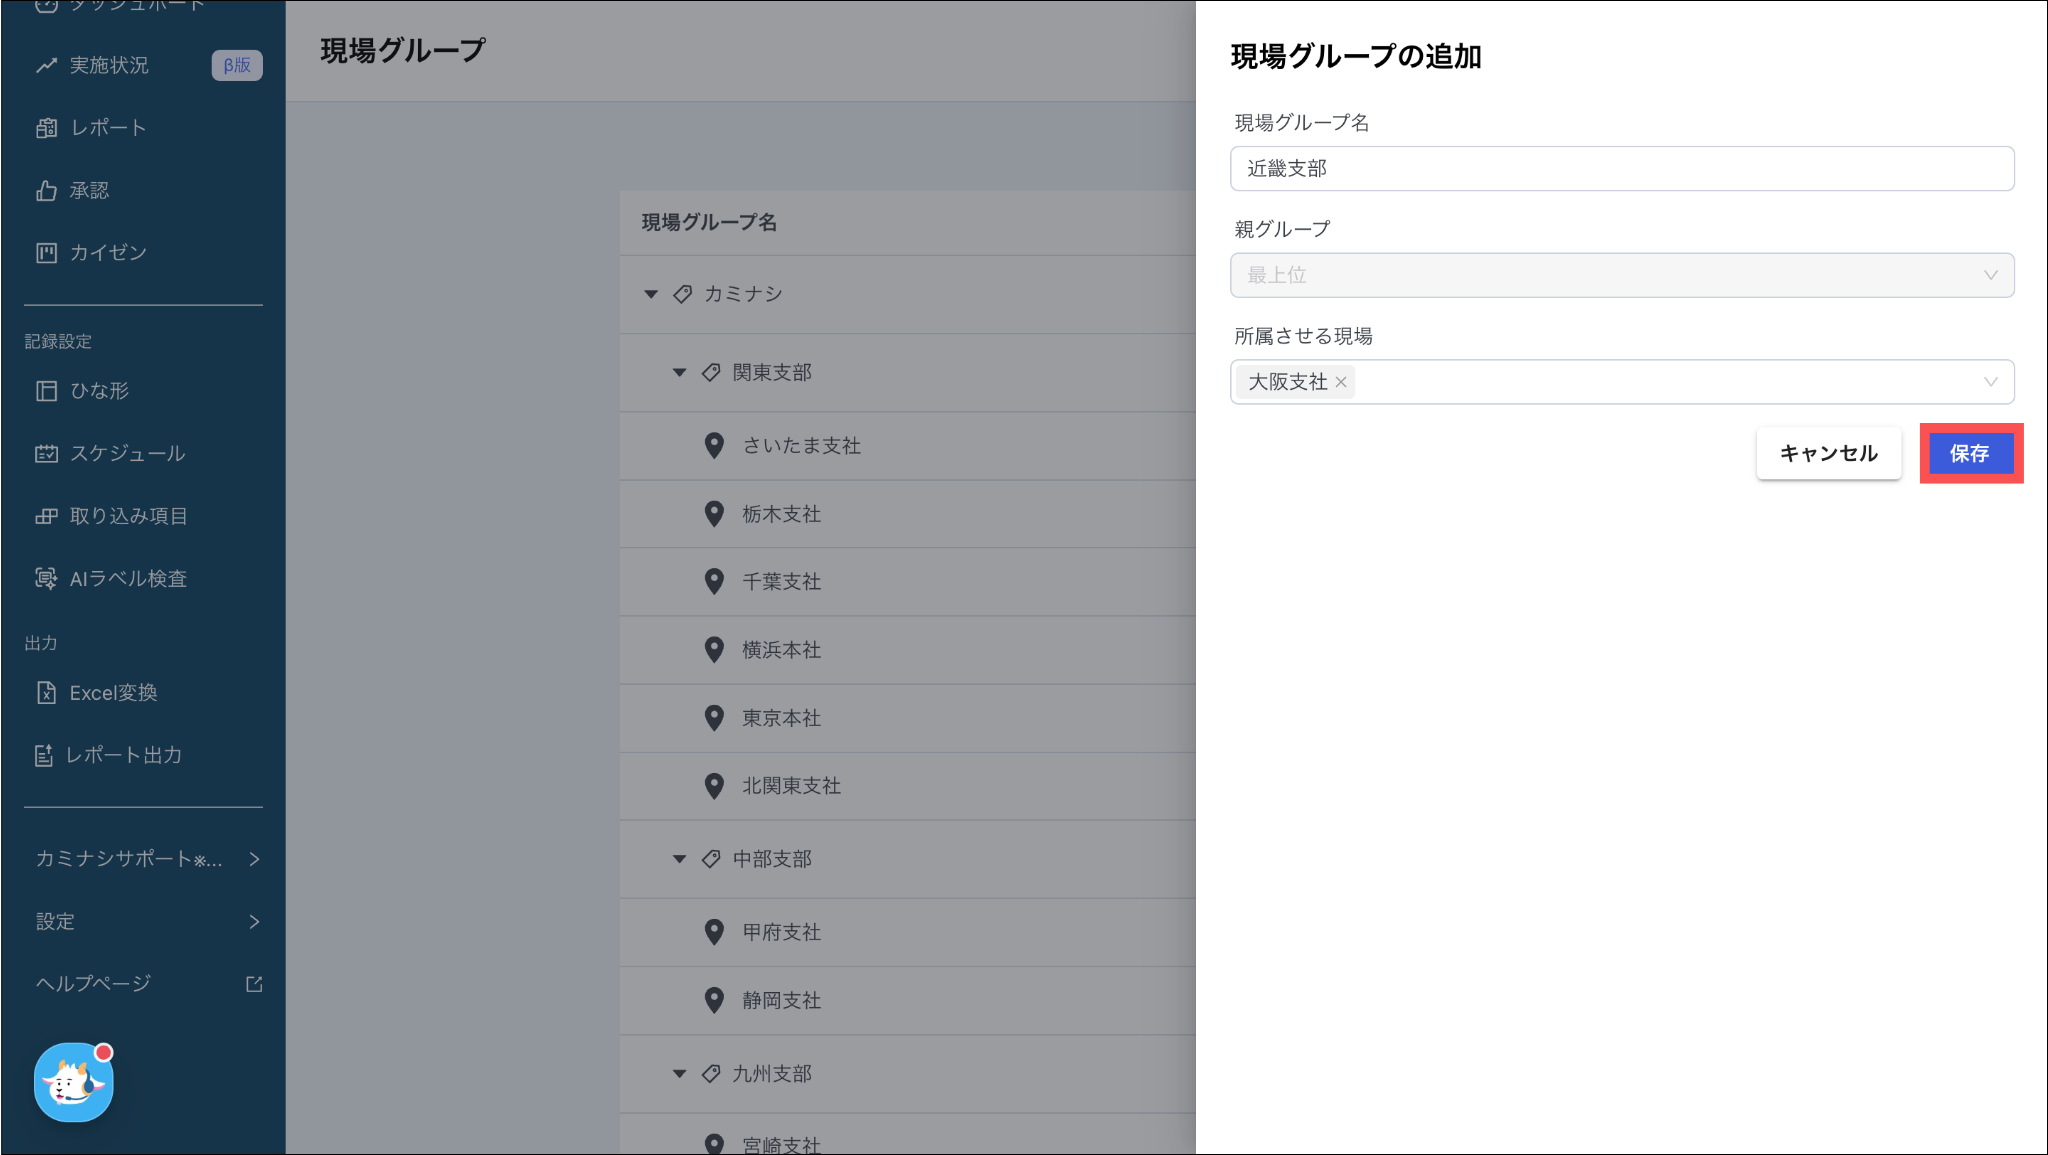Open the 所属させる現場 dropdown arrow
This screenshot has width=2048, height=1155.
(1990, 382)
